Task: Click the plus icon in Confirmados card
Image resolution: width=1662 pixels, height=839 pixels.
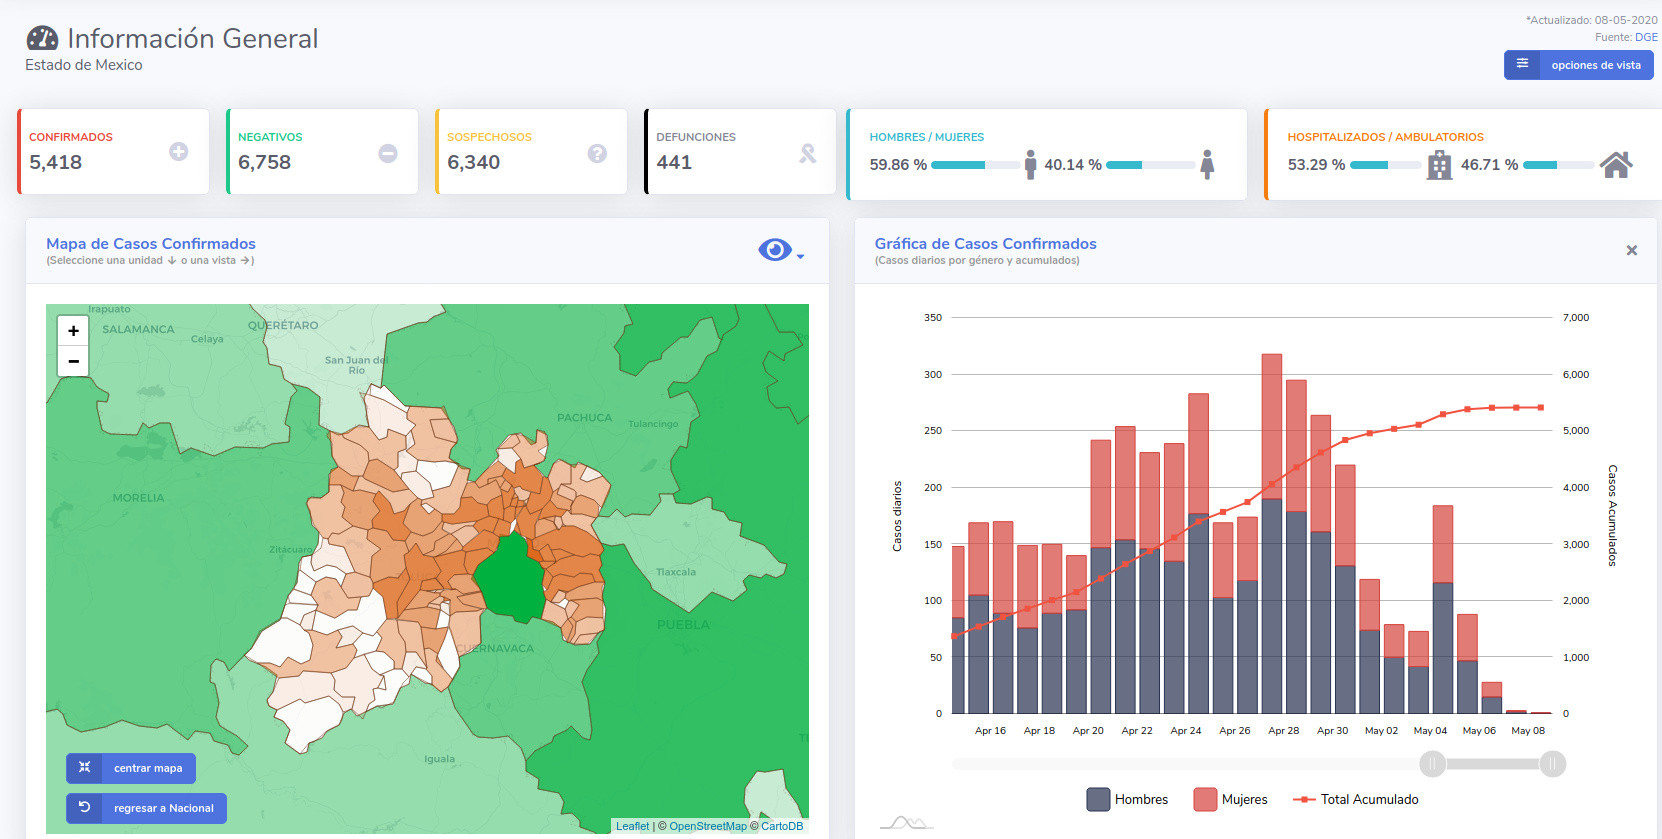Action: 178,151
